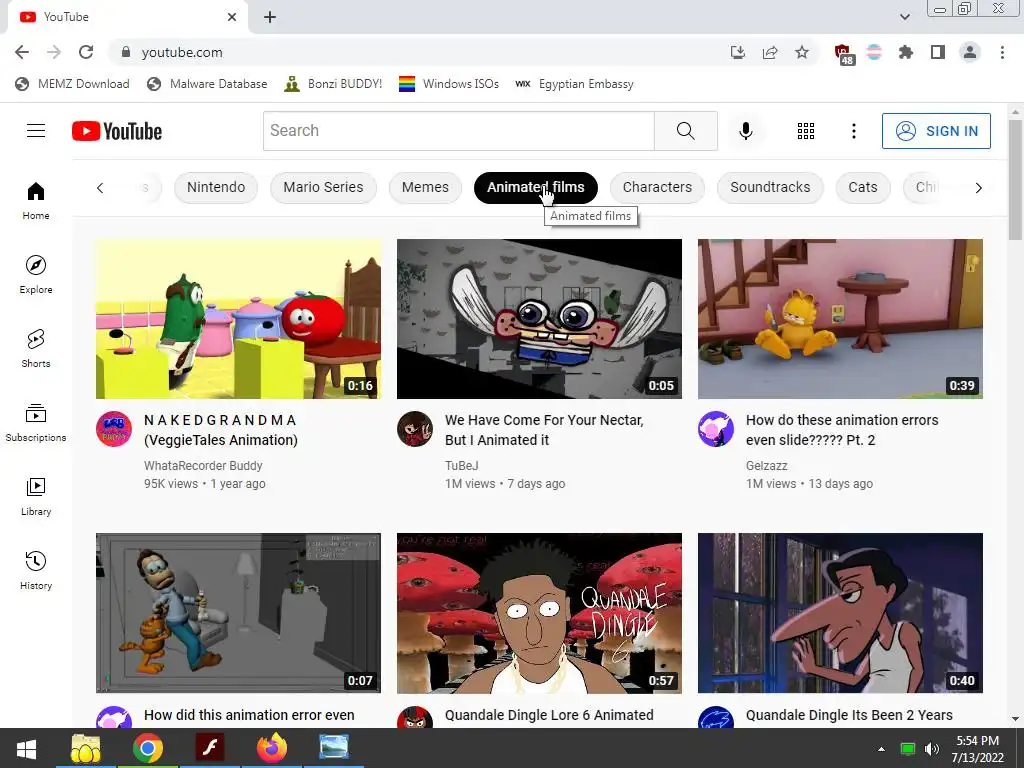Screen dimensions: 1024x768
Task: Click the search magnifier button
Action: (686, 131)
